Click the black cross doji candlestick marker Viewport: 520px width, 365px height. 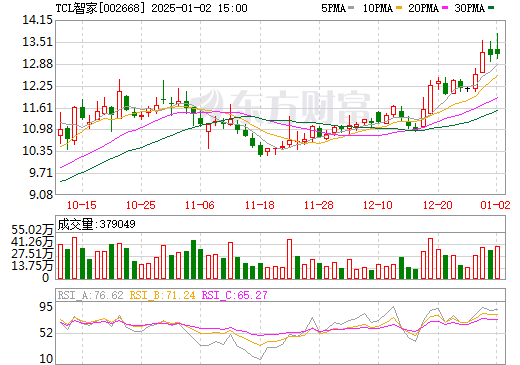click(468, 89)
